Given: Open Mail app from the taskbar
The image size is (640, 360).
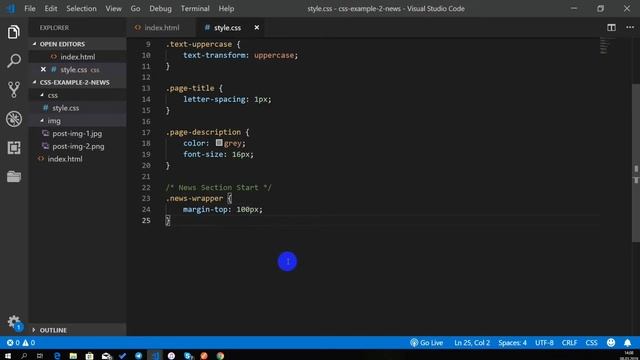Looking at the screenshot, I should [x=106, y=356].
